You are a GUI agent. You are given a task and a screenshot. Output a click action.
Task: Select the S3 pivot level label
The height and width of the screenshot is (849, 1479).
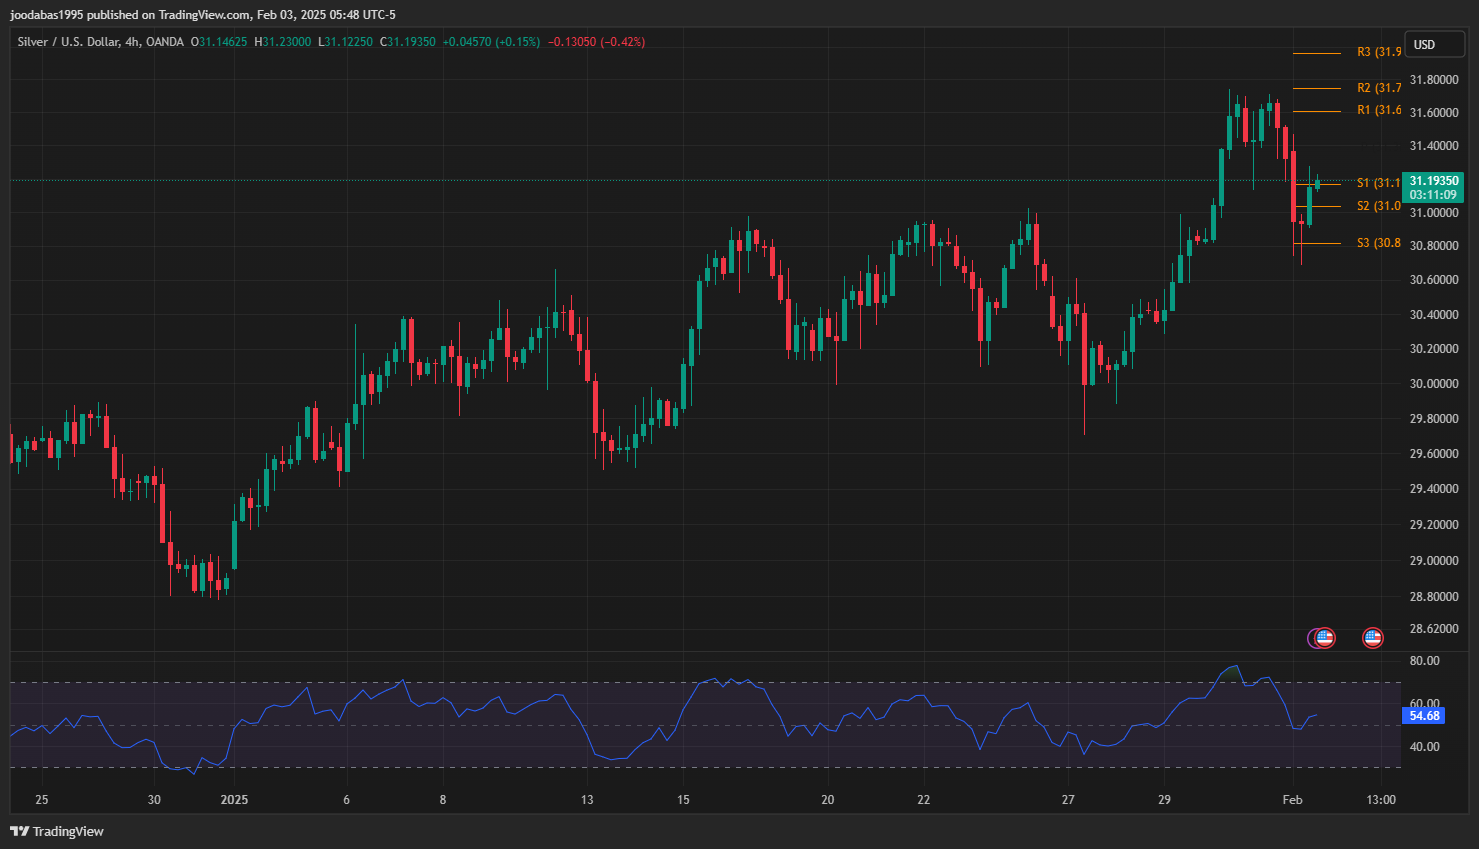pos(1378,243)
